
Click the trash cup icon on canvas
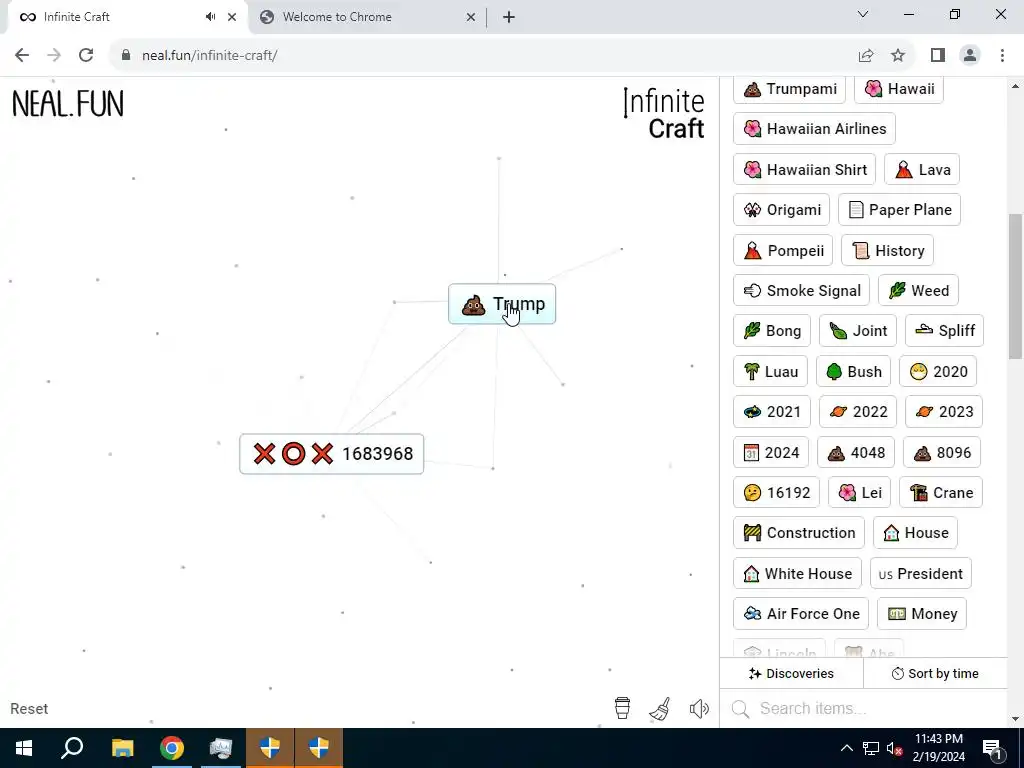coord(622,708)
